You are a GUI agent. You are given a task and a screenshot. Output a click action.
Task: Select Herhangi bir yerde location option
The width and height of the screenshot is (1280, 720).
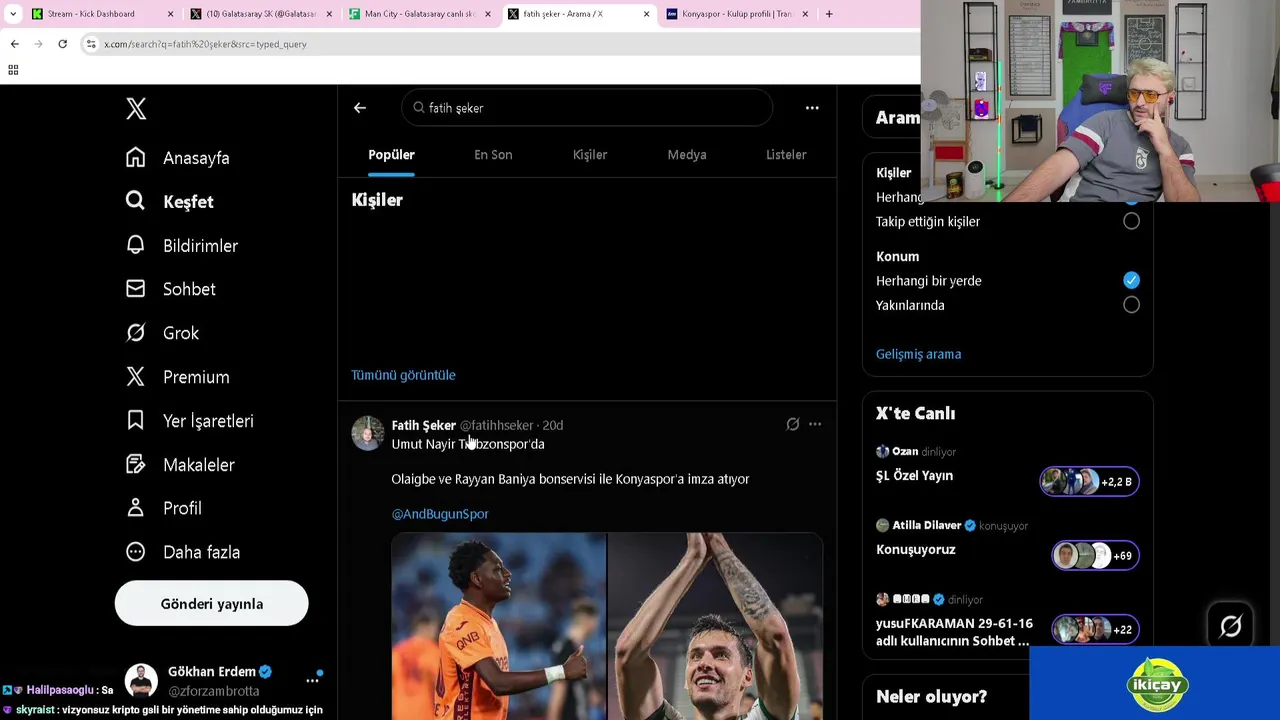click(1131, 280)
